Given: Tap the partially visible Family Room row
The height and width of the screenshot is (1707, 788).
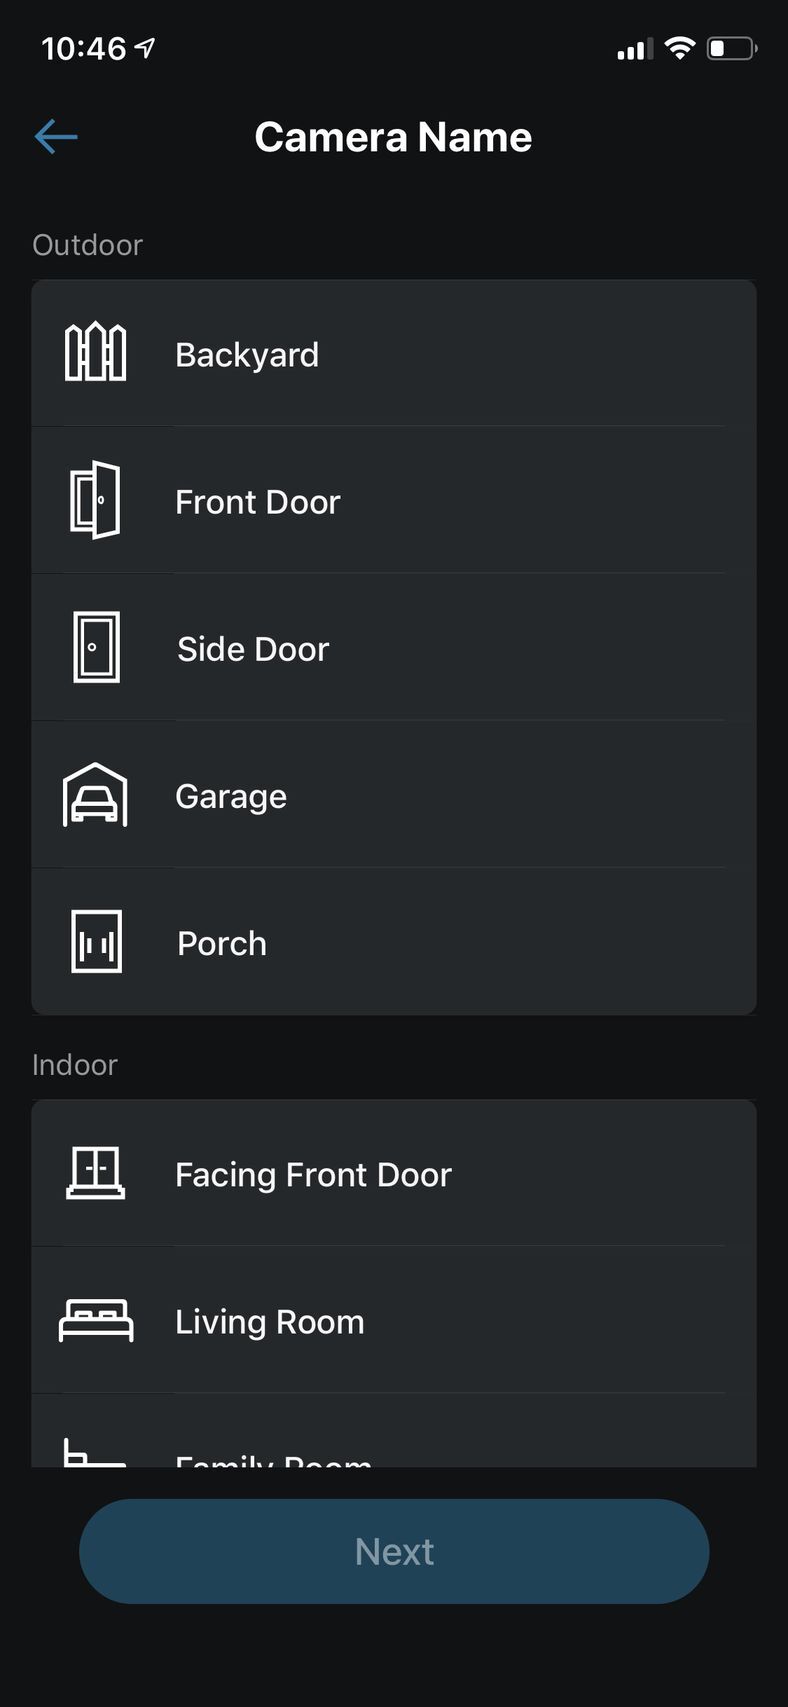Looking at the screenshot, I should [394, 1431].
